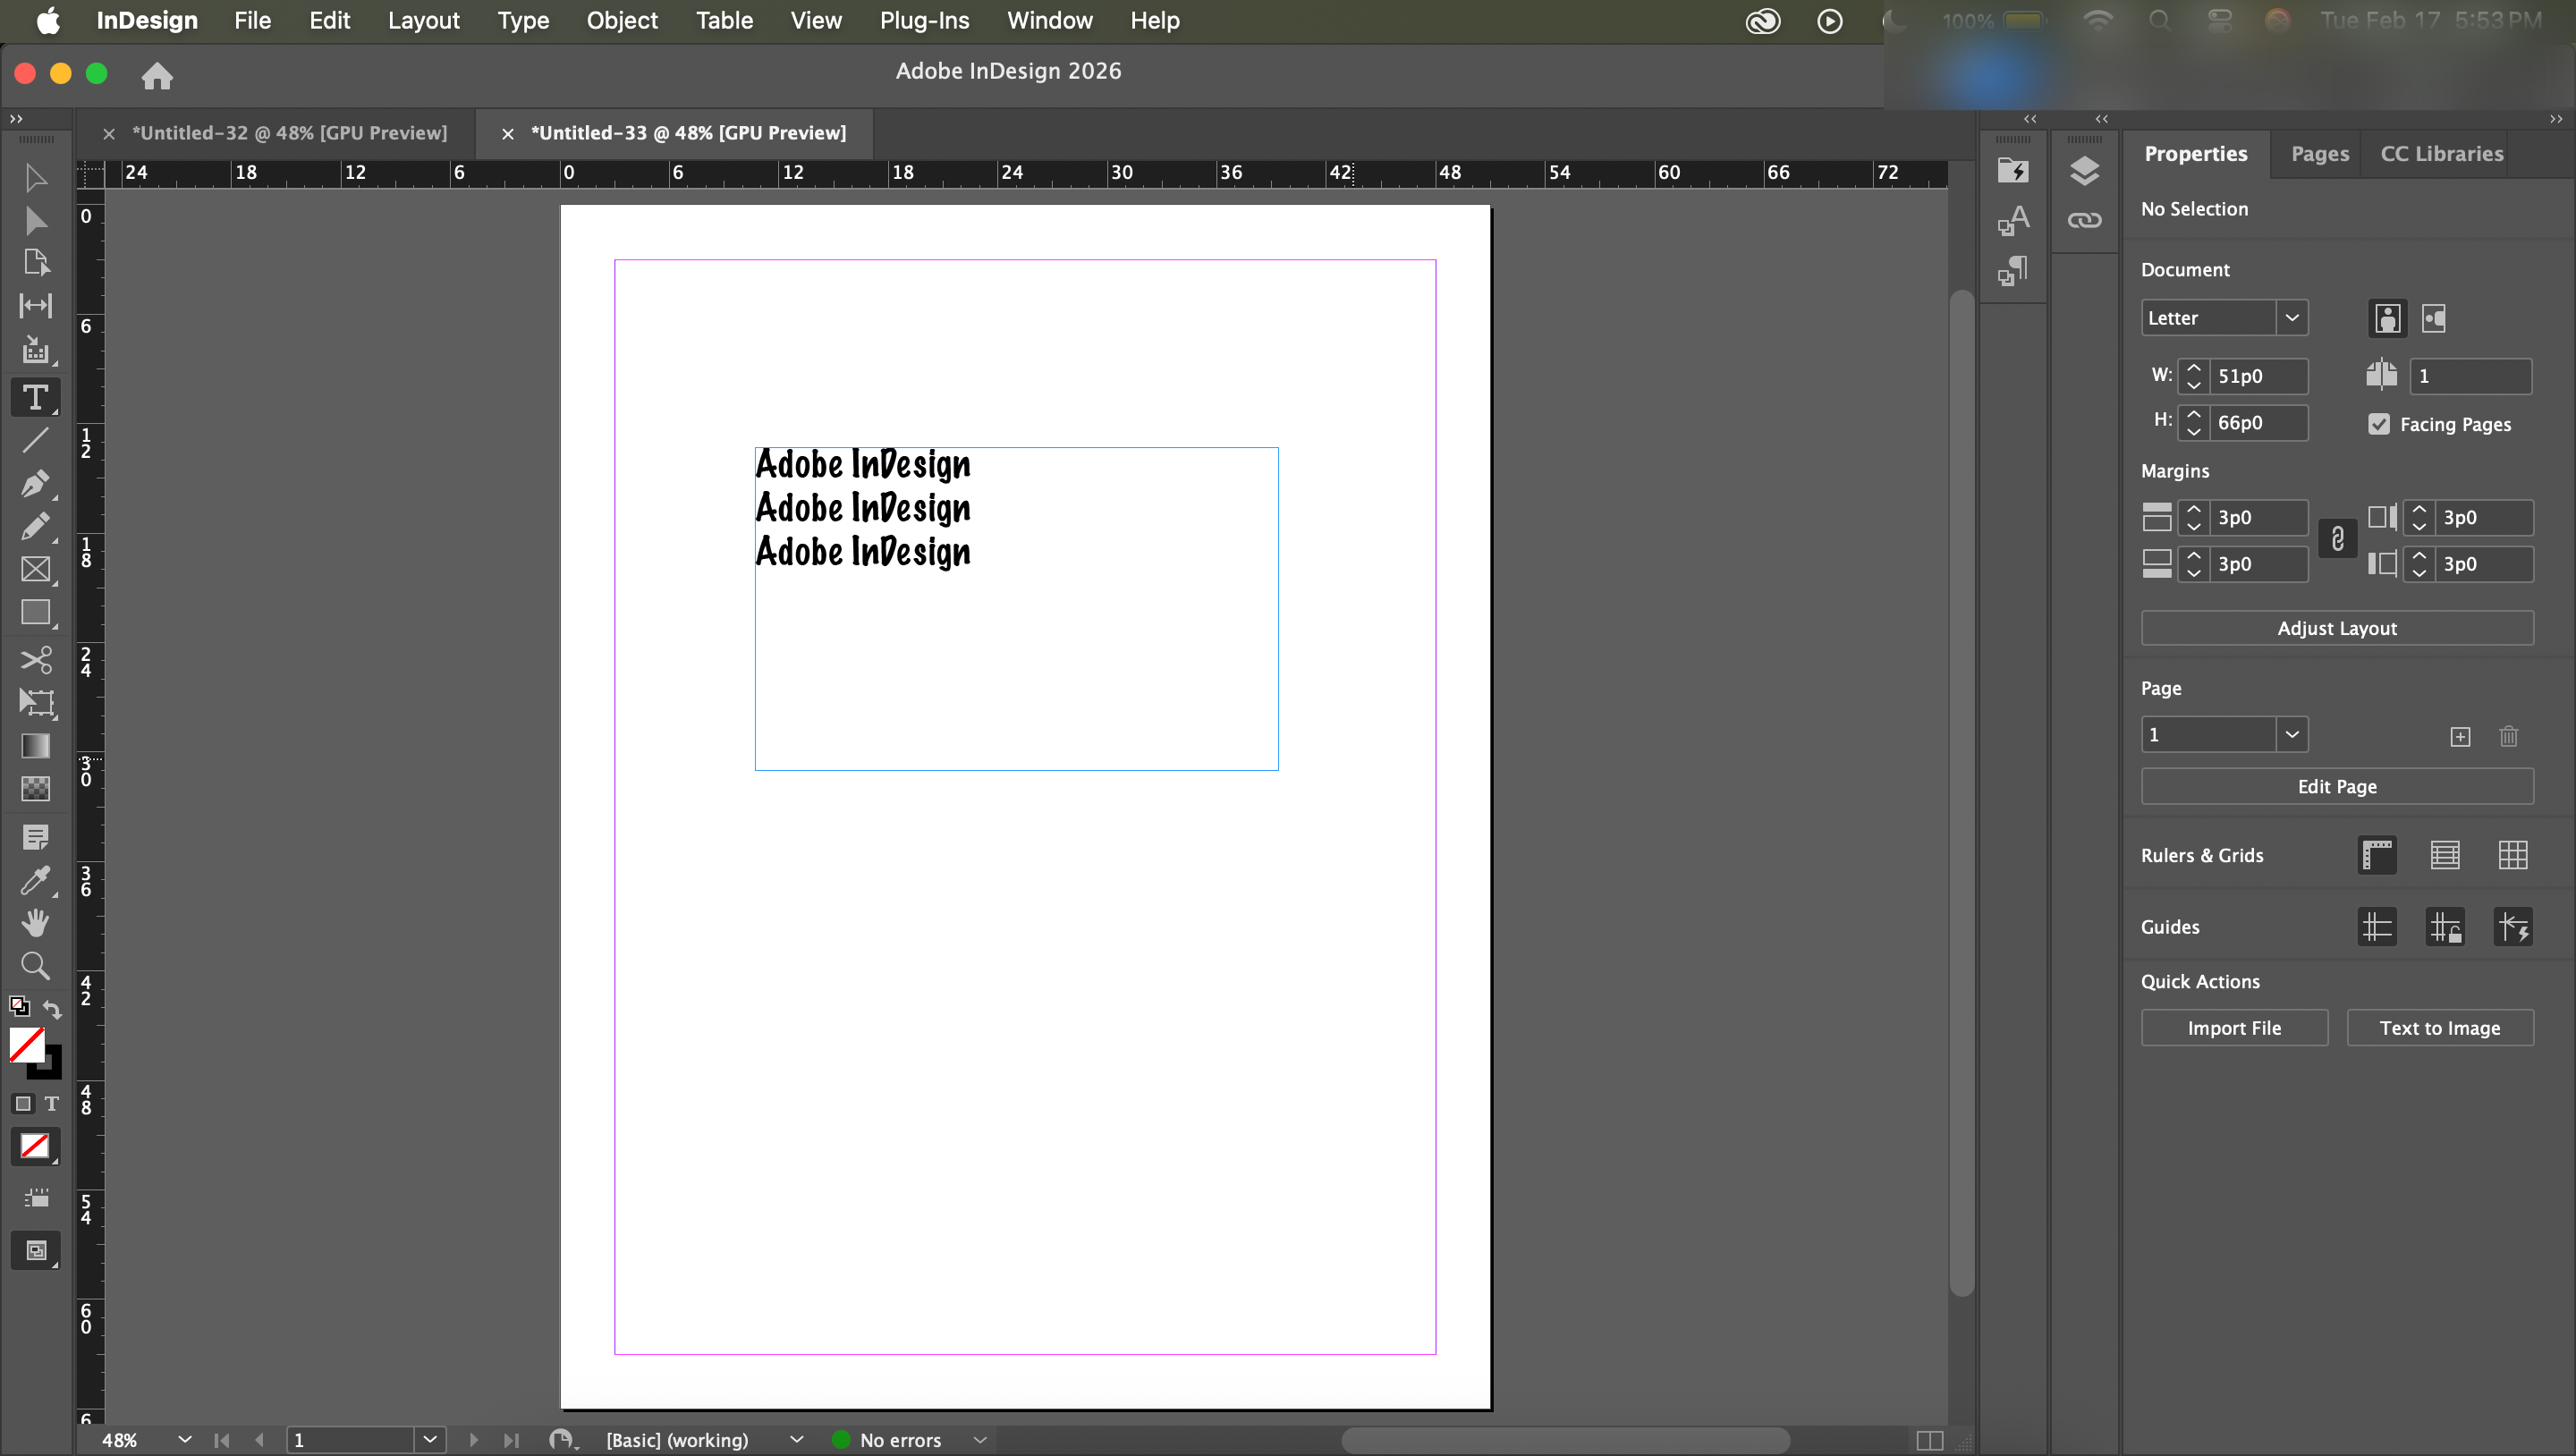The height and width of the screenshot is (1456, 2576).
Task: Expand the zoom level dropdown at 48%
Action: [184, 1439]
